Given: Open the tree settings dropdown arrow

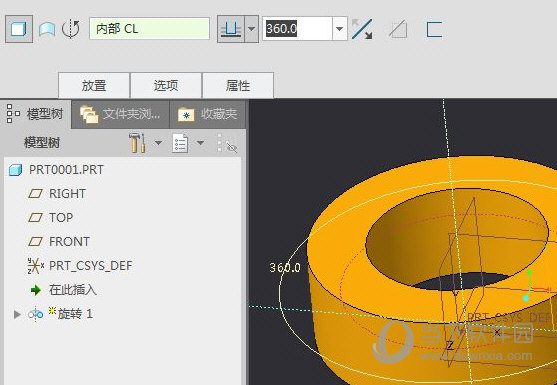Looking at the screenshot, I should click(158, 143).
